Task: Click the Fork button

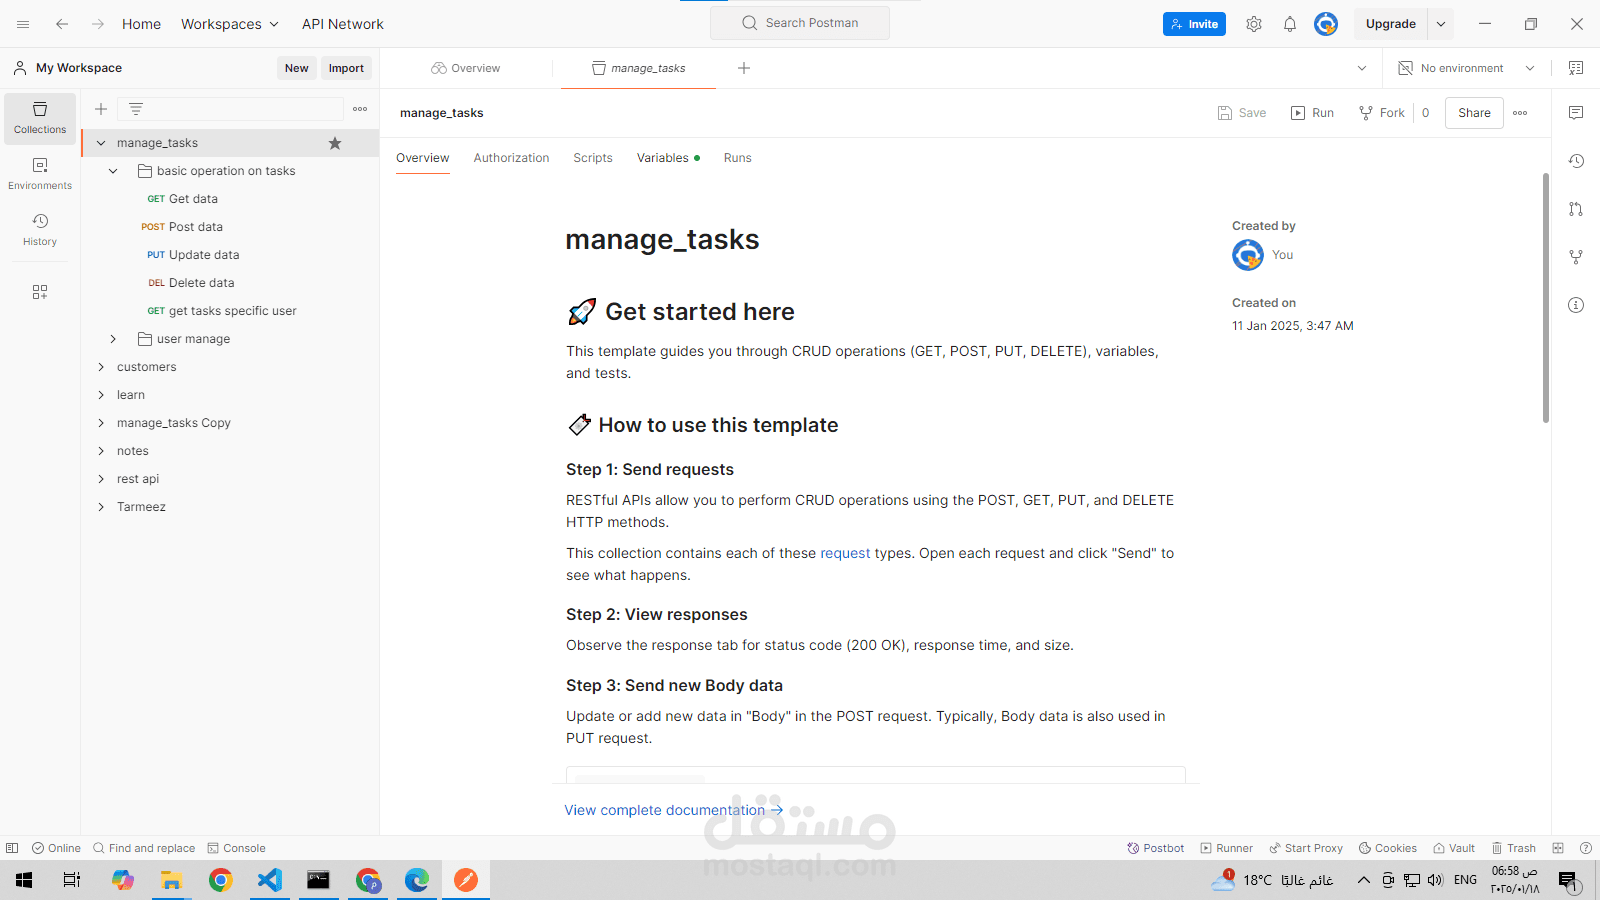Action: pyautogui.click(x=1382, y=113)
